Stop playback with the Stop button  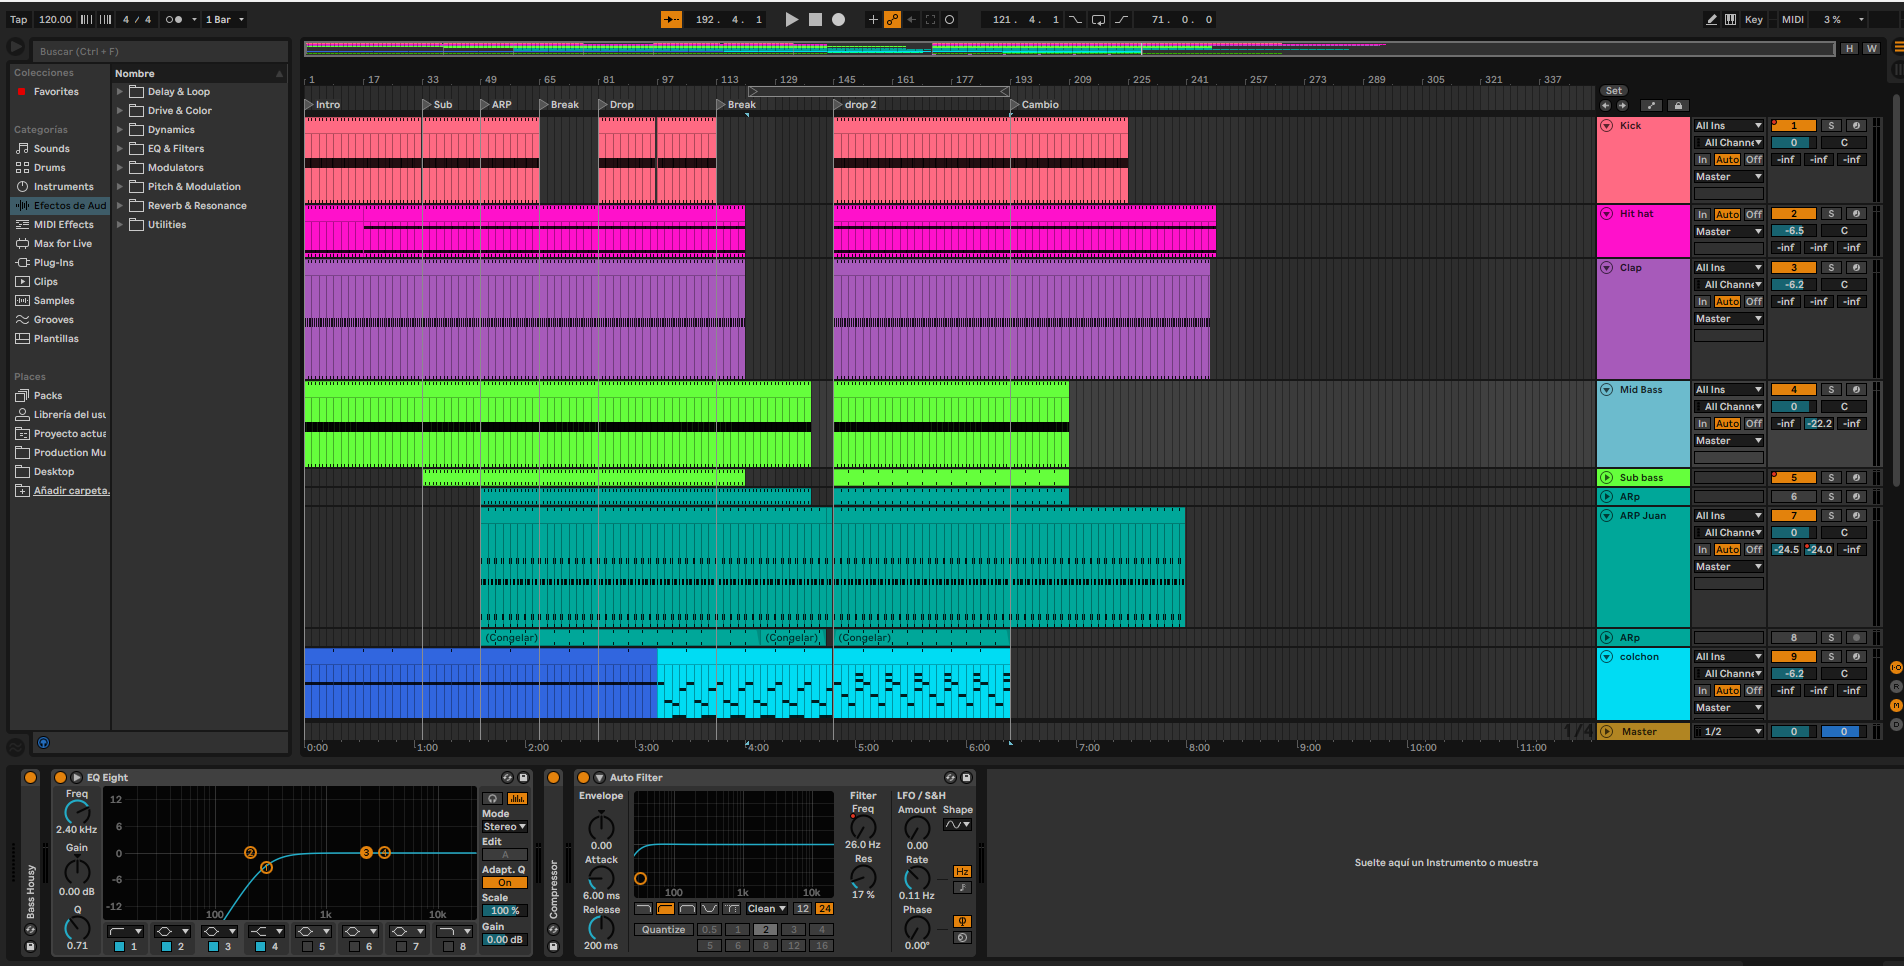(815, 19)
